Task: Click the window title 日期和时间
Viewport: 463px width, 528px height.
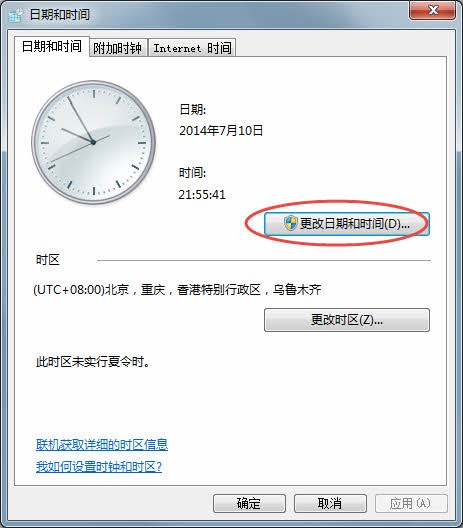Action: tap(60, 14)
